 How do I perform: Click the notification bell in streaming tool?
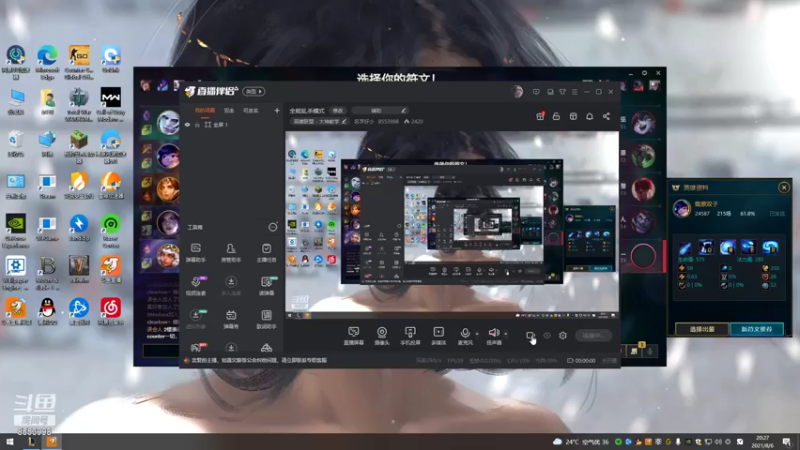click(x=589, y=116)
